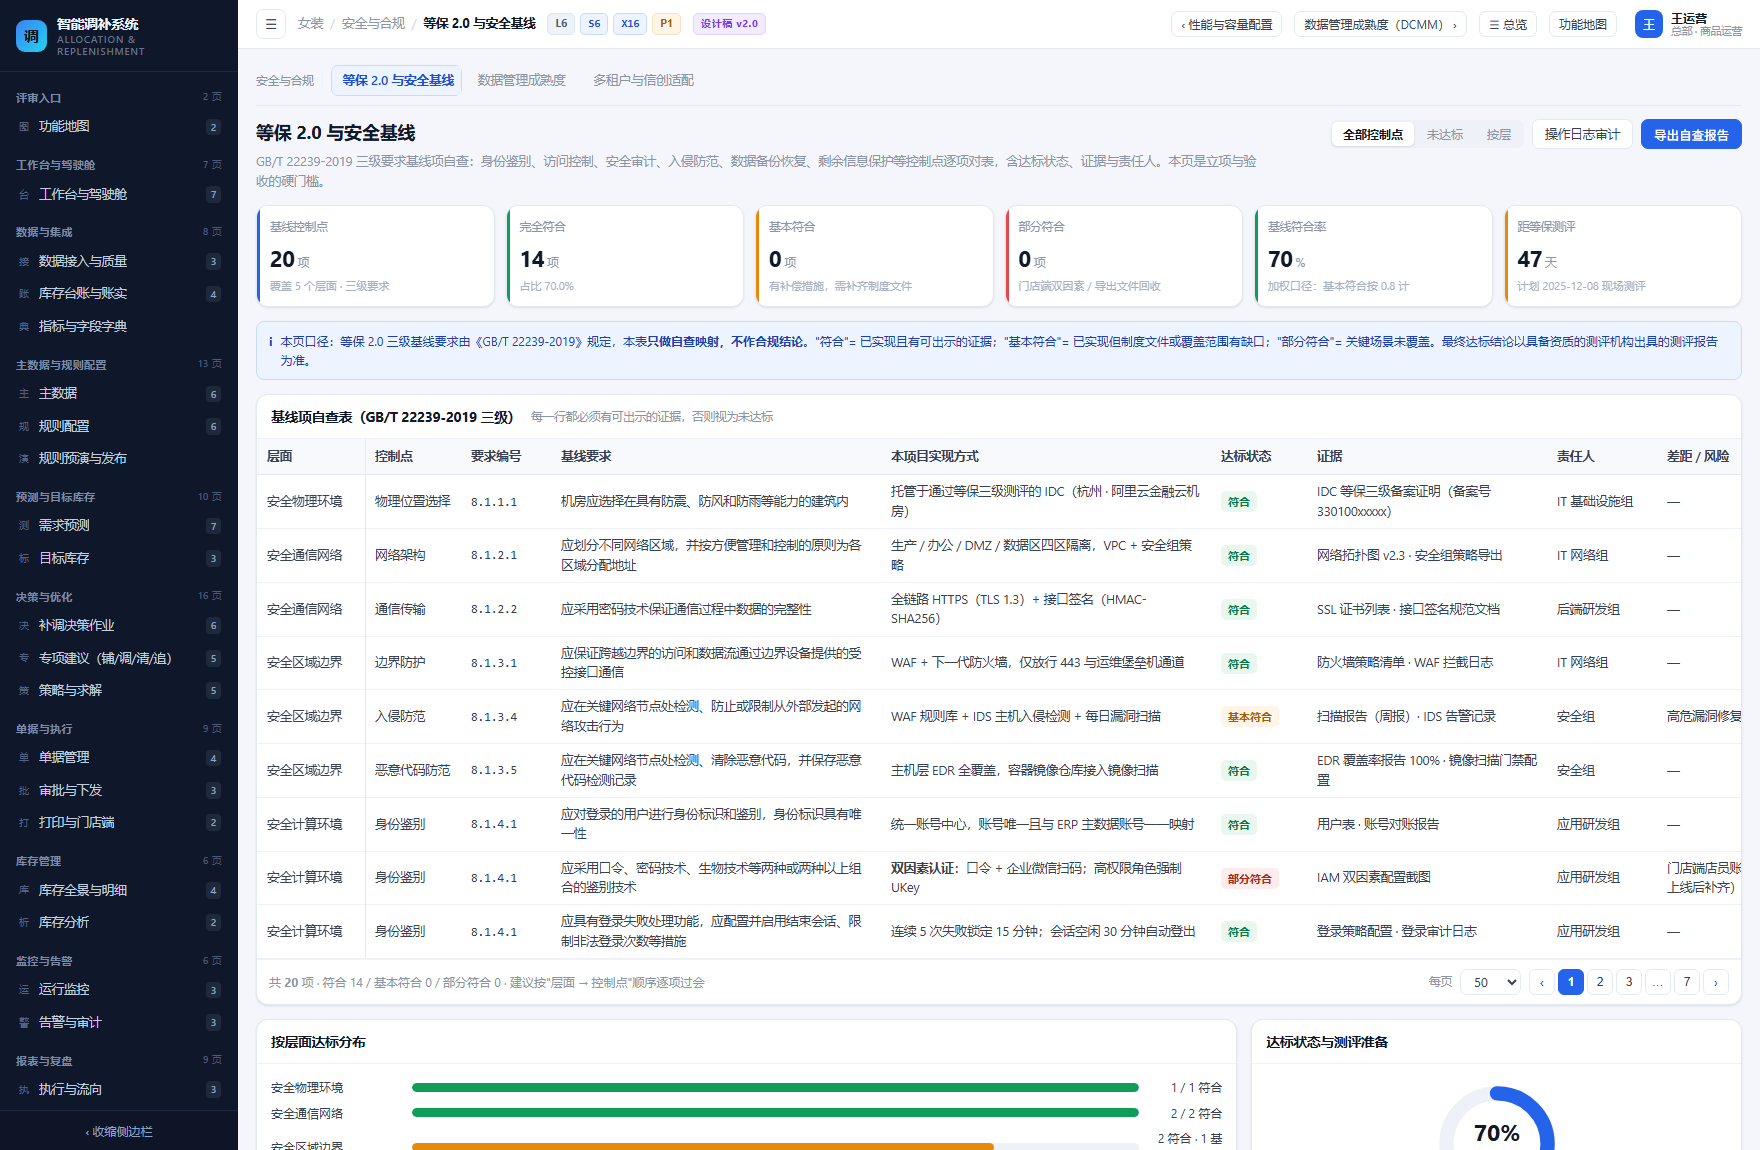Click the icon beside 需求预测 in sidebar
This screenshot has width=1760, height=1150.
click(x=24, y=526)
